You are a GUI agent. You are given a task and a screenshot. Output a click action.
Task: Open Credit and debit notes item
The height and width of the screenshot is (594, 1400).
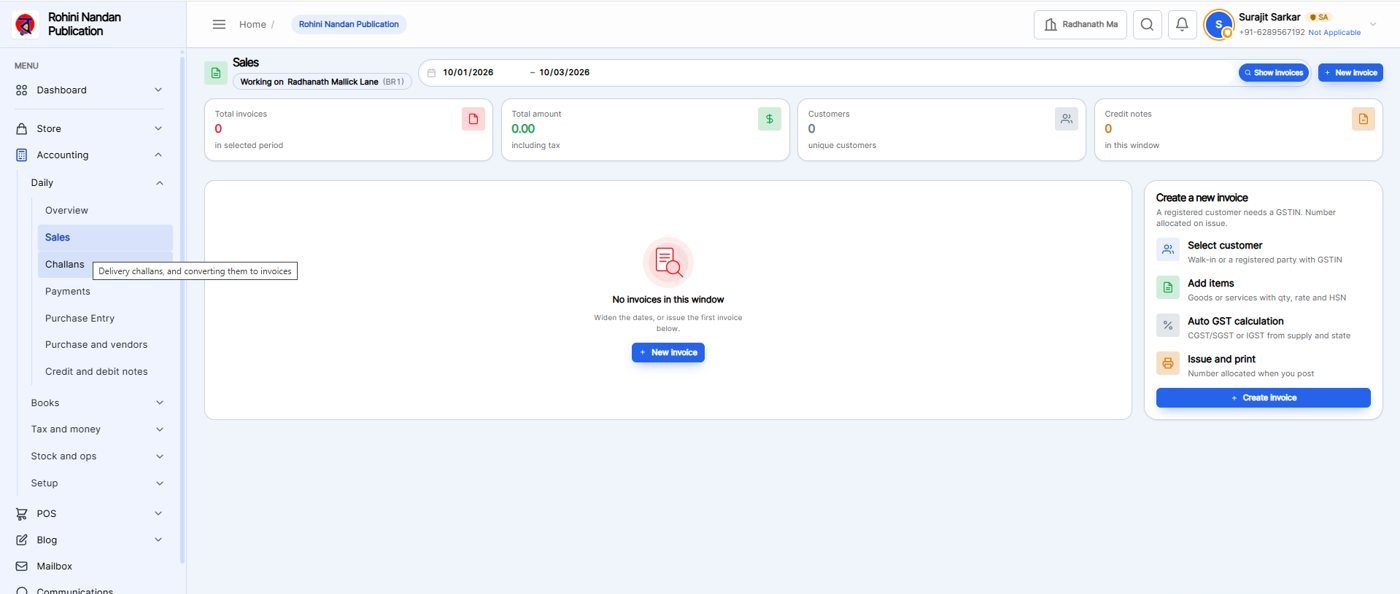105,372
